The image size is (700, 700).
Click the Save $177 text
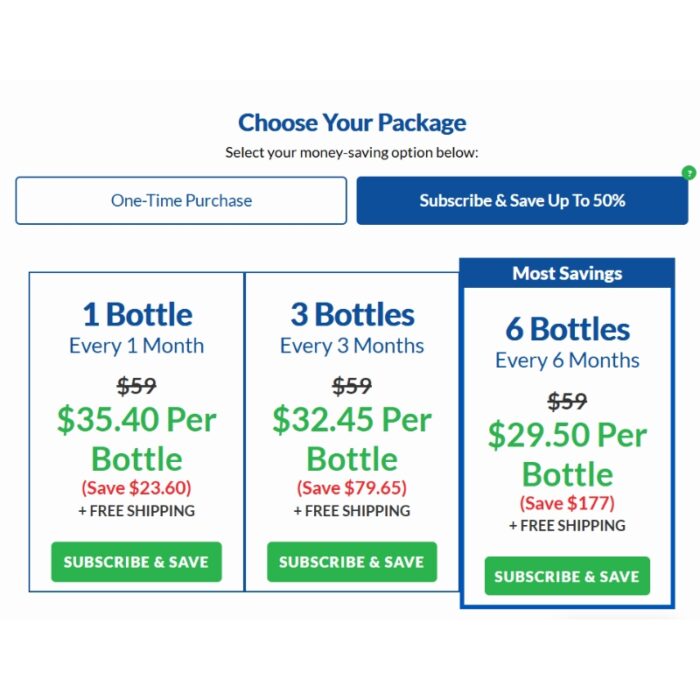point(567,503)
